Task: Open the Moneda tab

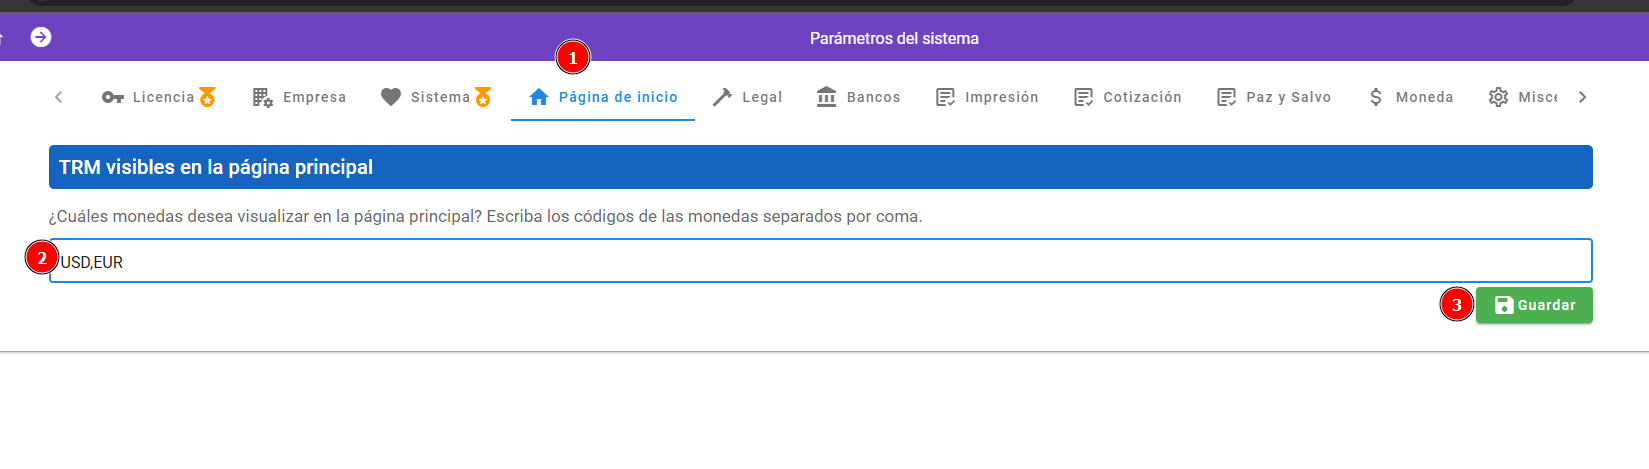Action: tap(1410, 97)
